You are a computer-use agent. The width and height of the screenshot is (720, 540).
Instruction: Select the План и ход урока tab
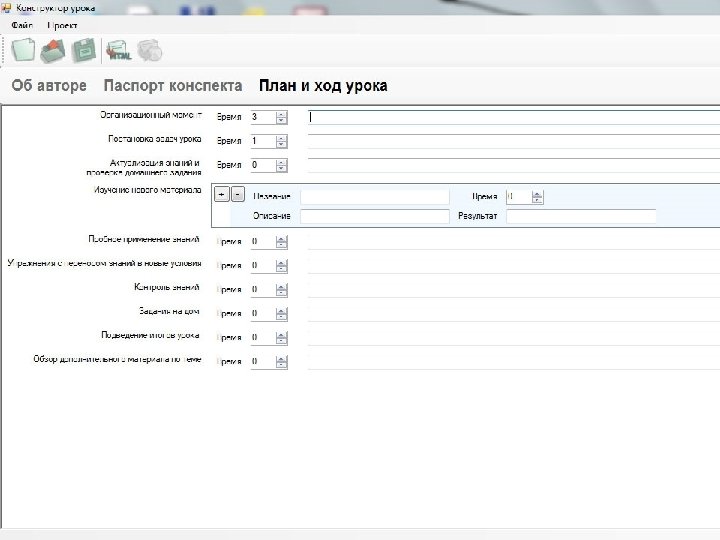(323, 85)
